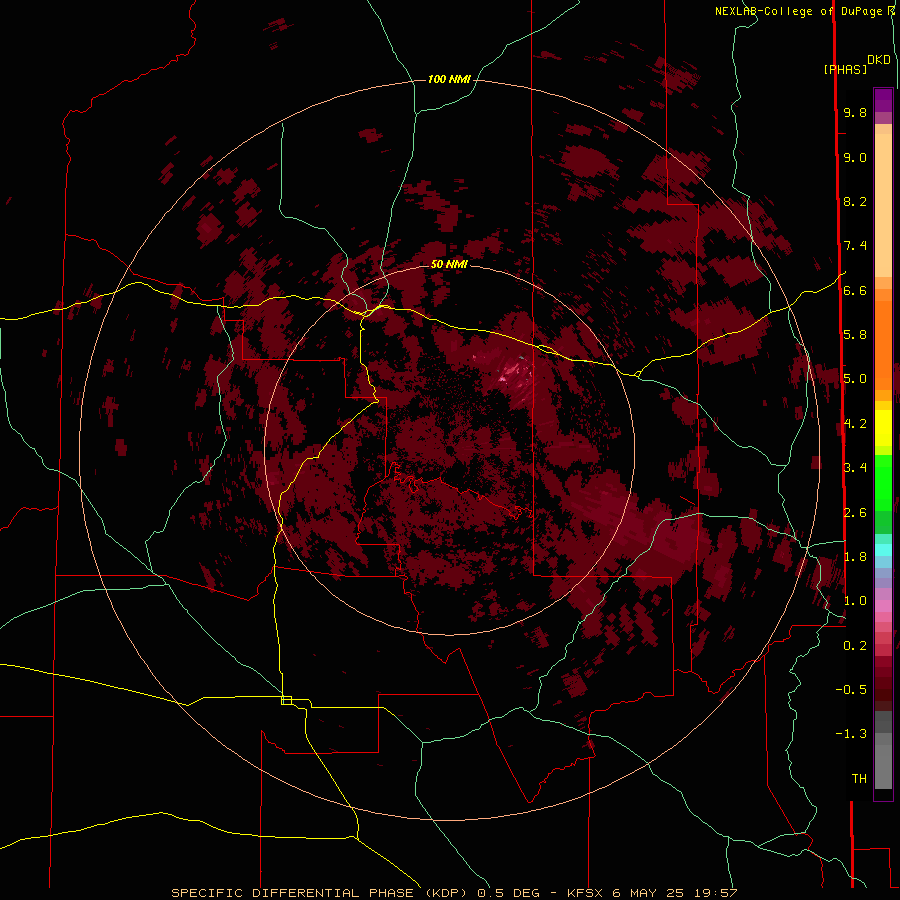Click the 9.0 value on the scale
The height and width of the screenshot is (900, 900).
pyautogui.click(x=855, y=157)
